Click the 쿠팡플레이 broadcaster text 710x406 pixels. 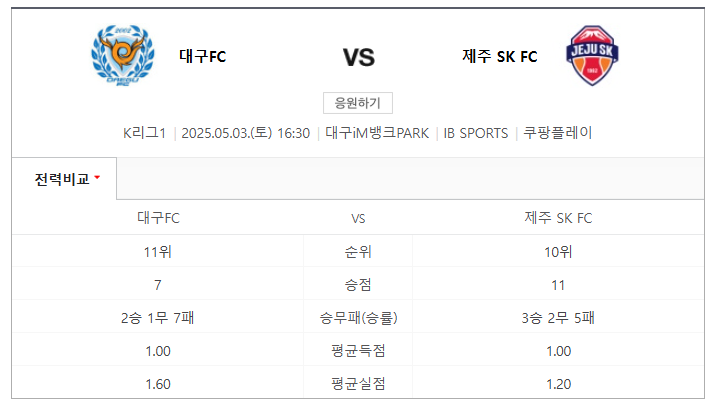tap(557, 133)
